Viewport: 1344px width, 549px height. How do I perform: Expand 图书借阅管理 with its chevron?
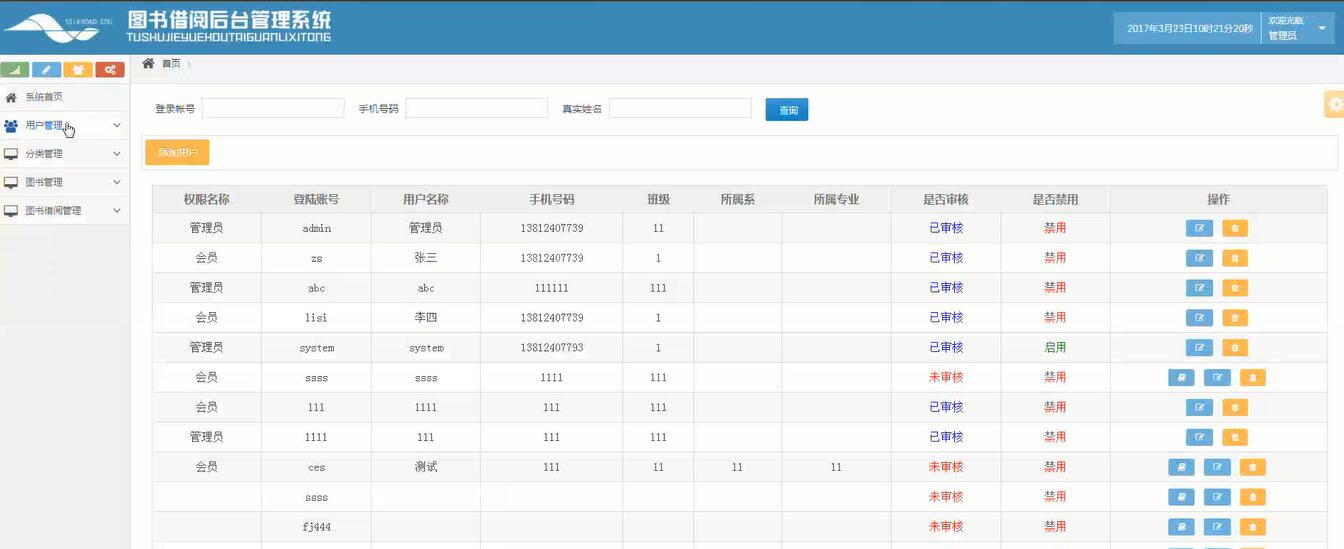117,211
